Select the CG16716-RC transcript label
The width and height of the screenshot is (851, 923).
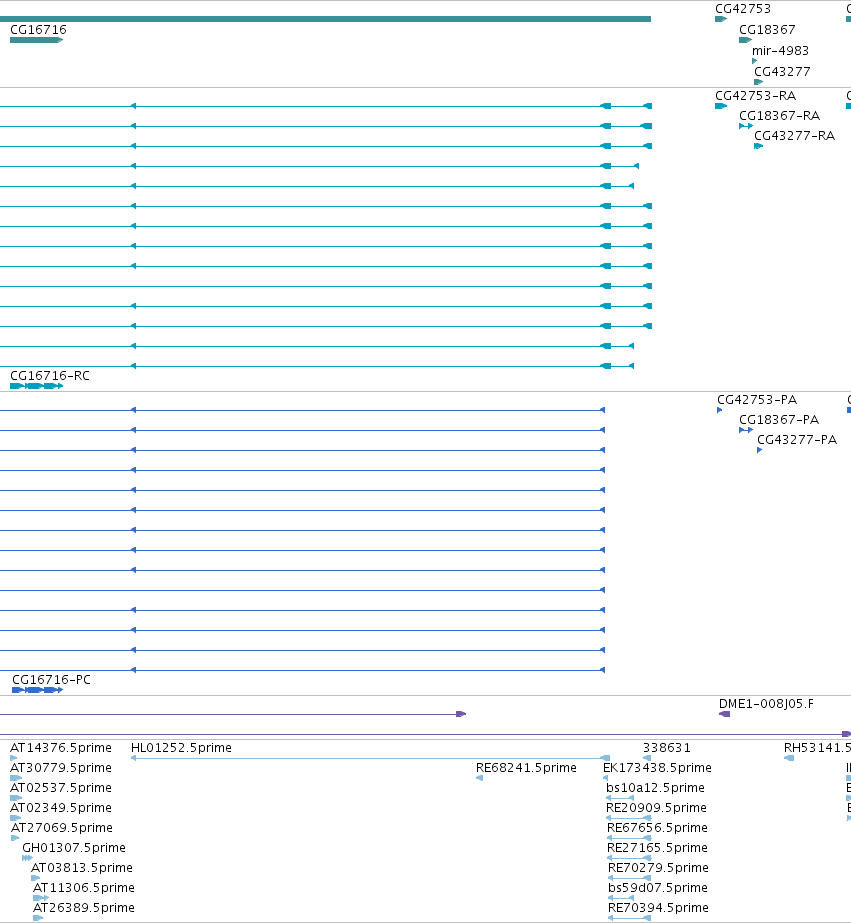pos(50,376)
